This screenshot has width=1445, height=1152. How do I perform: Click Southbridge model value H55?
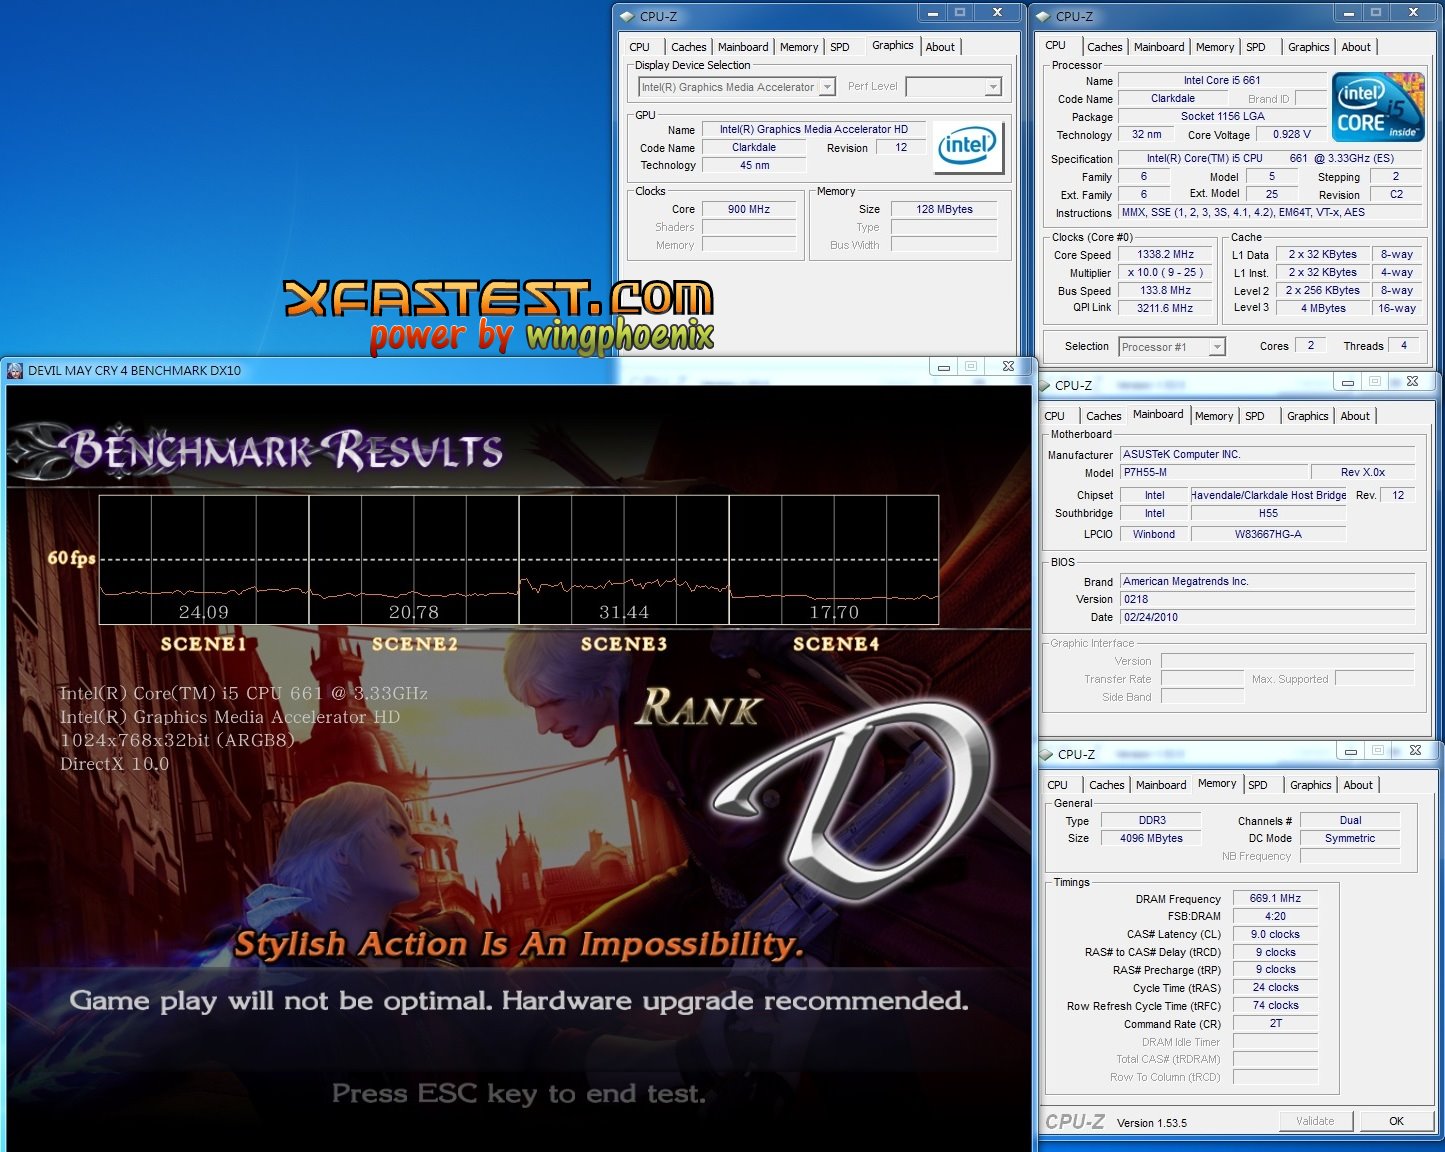[1268, 513]
